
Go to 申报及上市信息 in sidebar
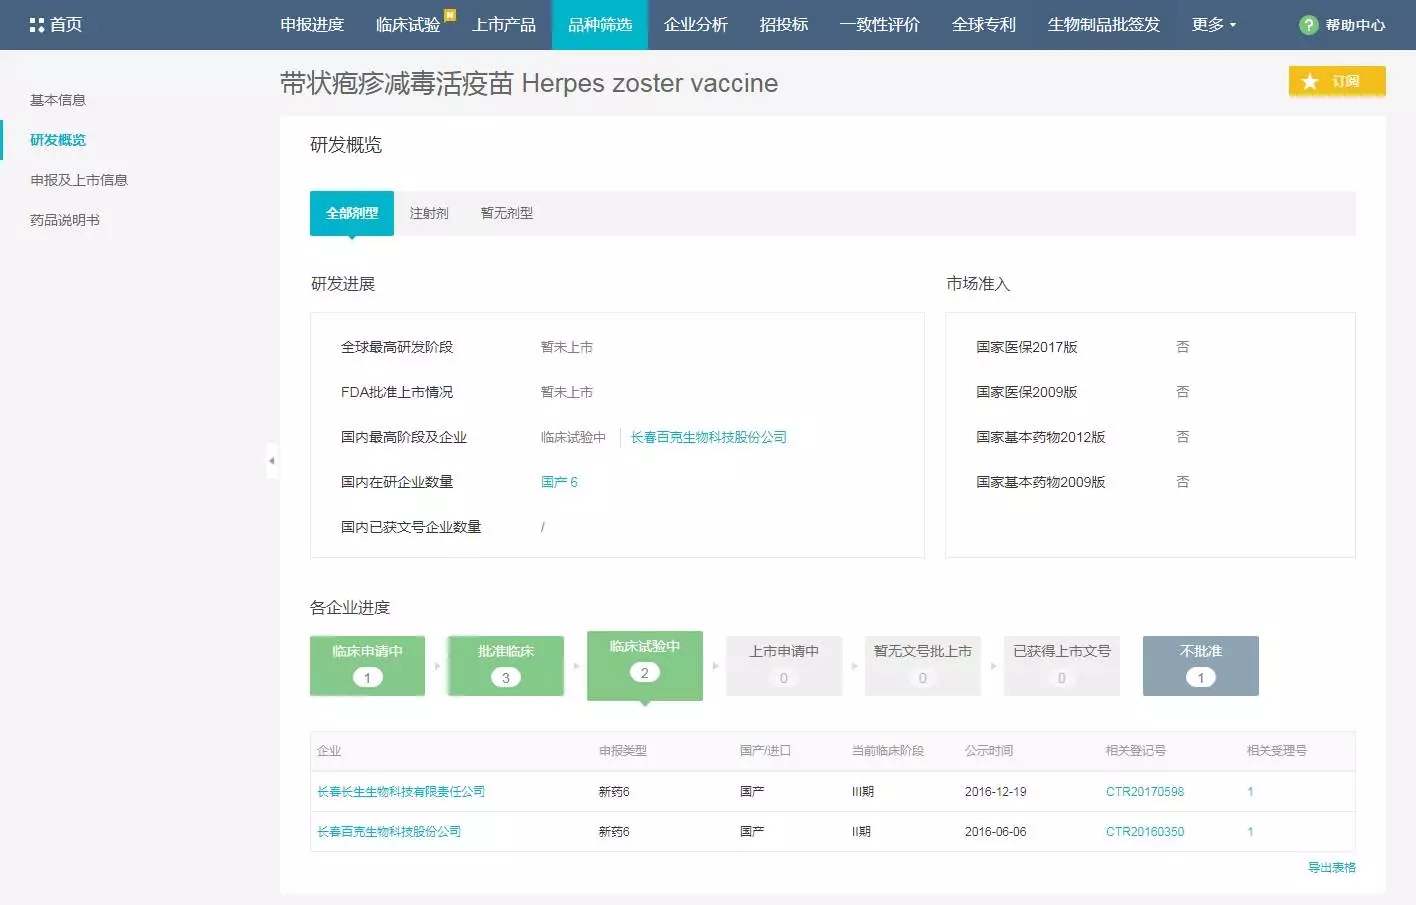79,180
